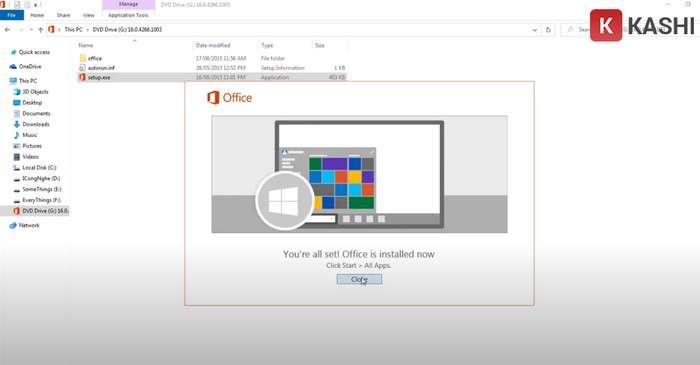Viewport: 700px width, 365px height.
Task: Open Music in the sidebar
Action: point(29,135)
